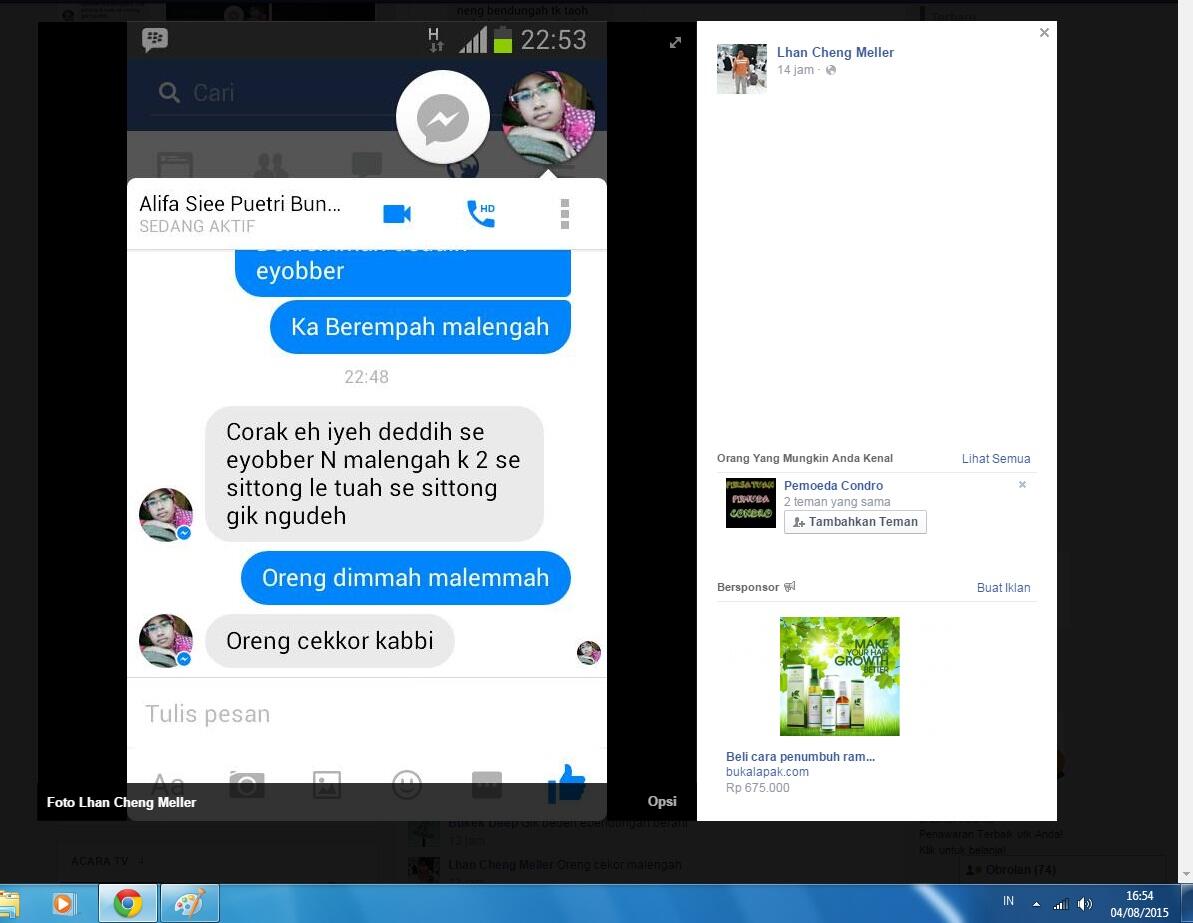Click '2 teman yang sama' text

837,502
